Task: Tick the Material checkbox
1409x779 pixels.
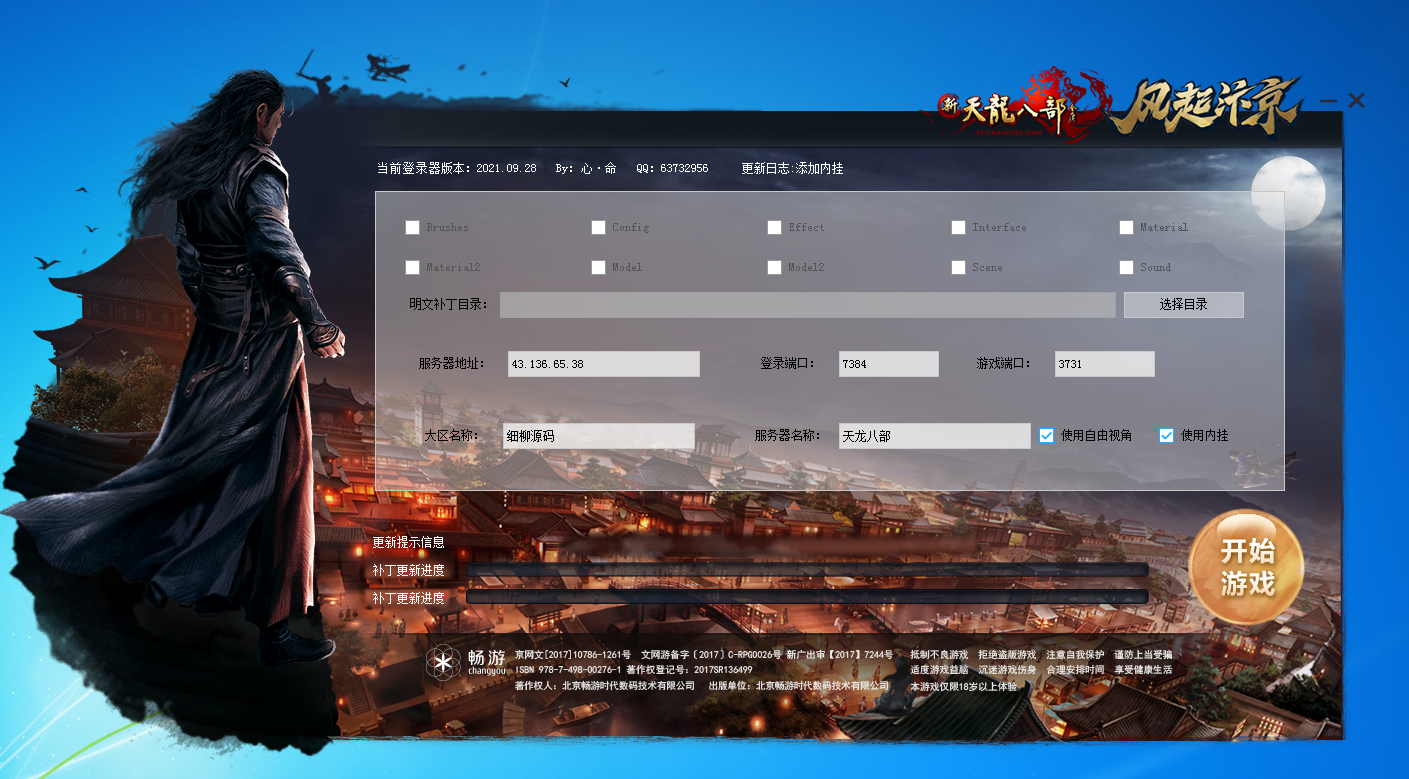Action: coord(1126,227)
